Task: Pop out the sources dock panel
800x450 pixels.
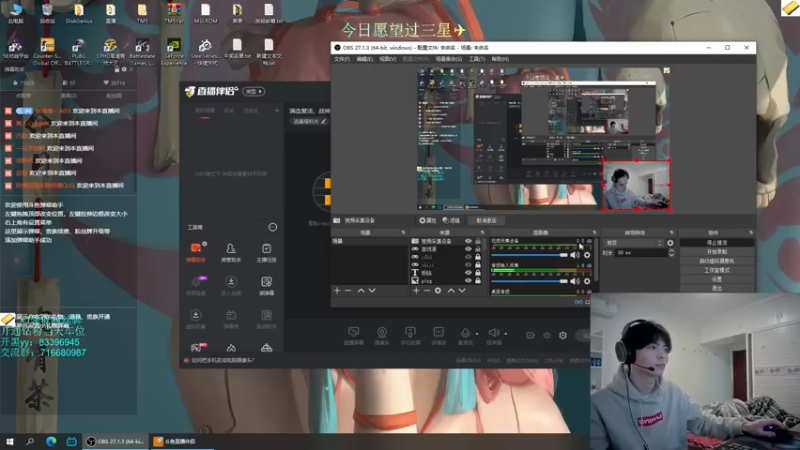Action: pos(482,233)
